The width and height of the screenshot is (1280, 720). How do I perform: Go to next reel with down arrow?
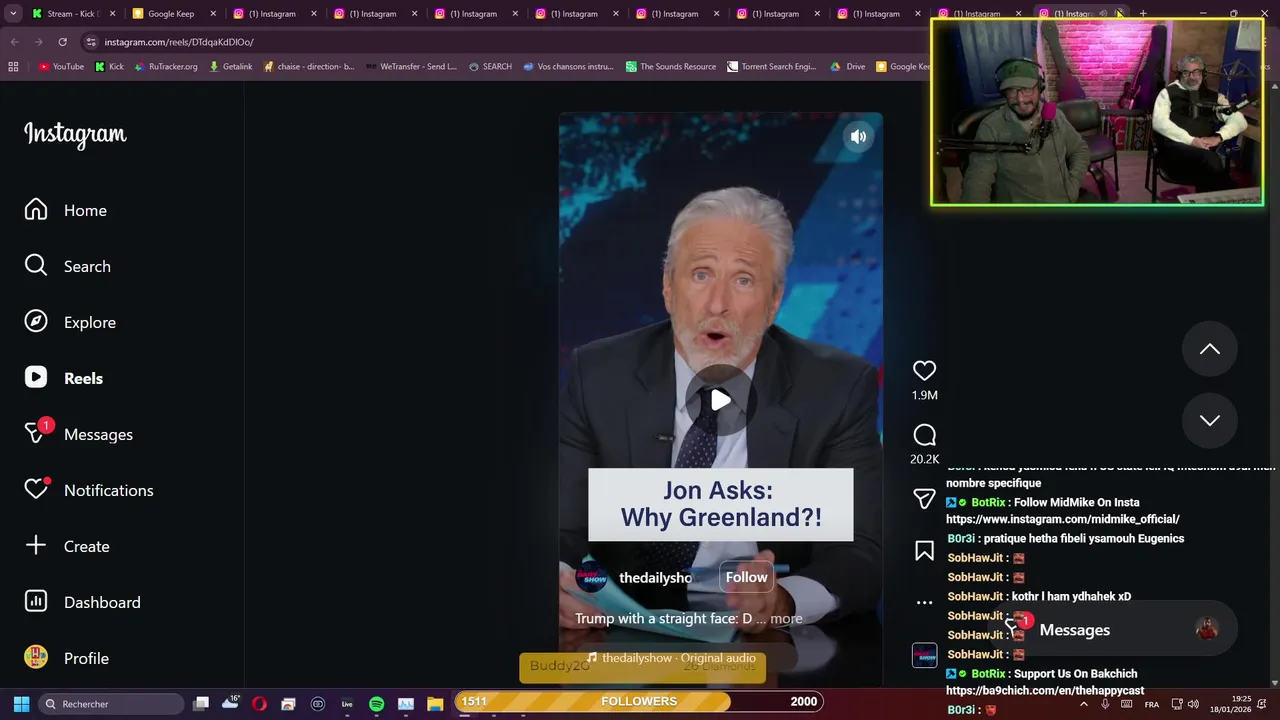pos(1210,420)
